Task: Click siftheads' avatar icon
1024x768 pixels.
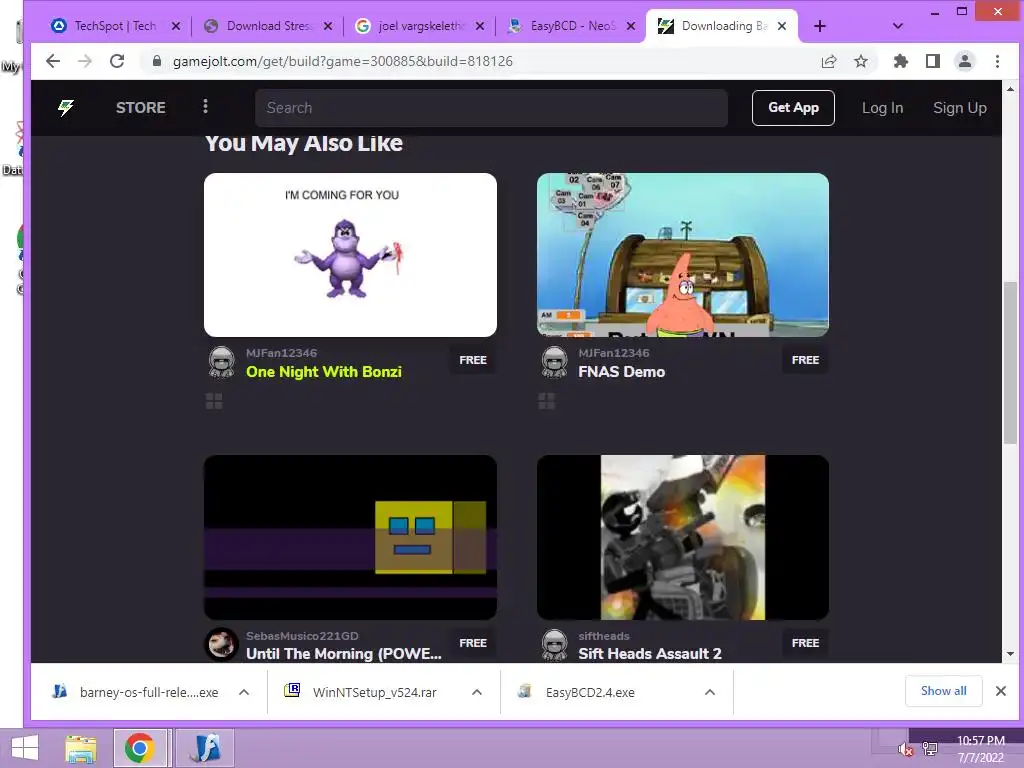Action: (554, 645)
